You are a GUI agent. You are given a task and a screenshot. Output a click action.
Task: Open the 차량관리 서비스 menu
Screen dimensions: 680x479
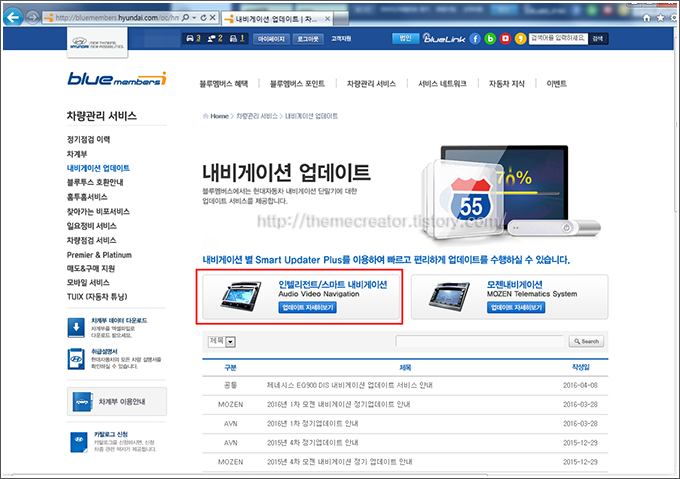(371, 84)
